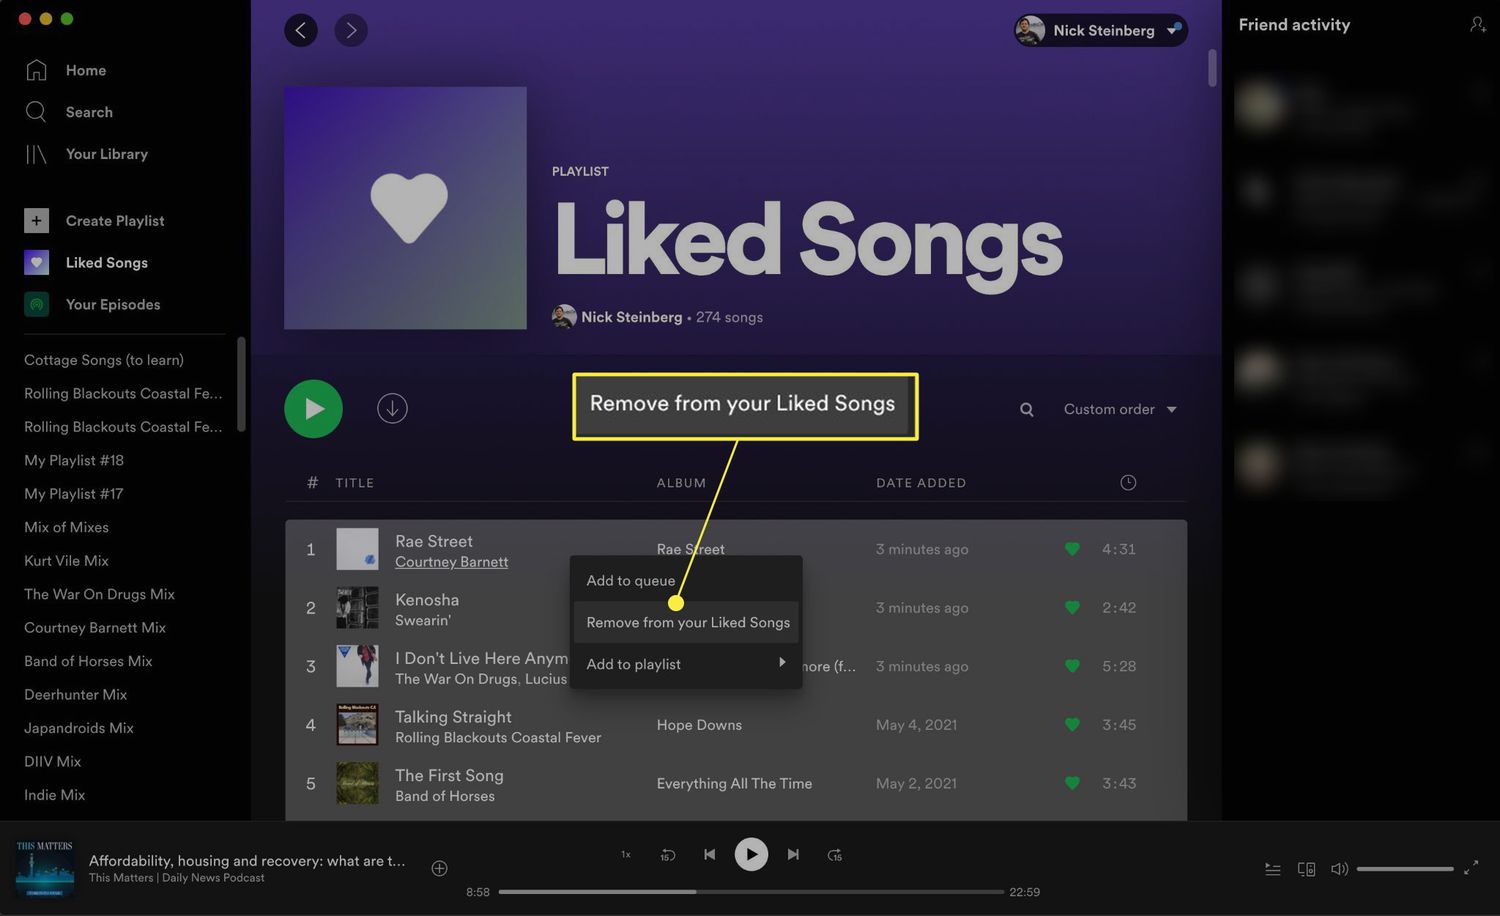Skip back 15 seconds in the podcast
Screen dimensions: 1500x916
tap(667, 855)
